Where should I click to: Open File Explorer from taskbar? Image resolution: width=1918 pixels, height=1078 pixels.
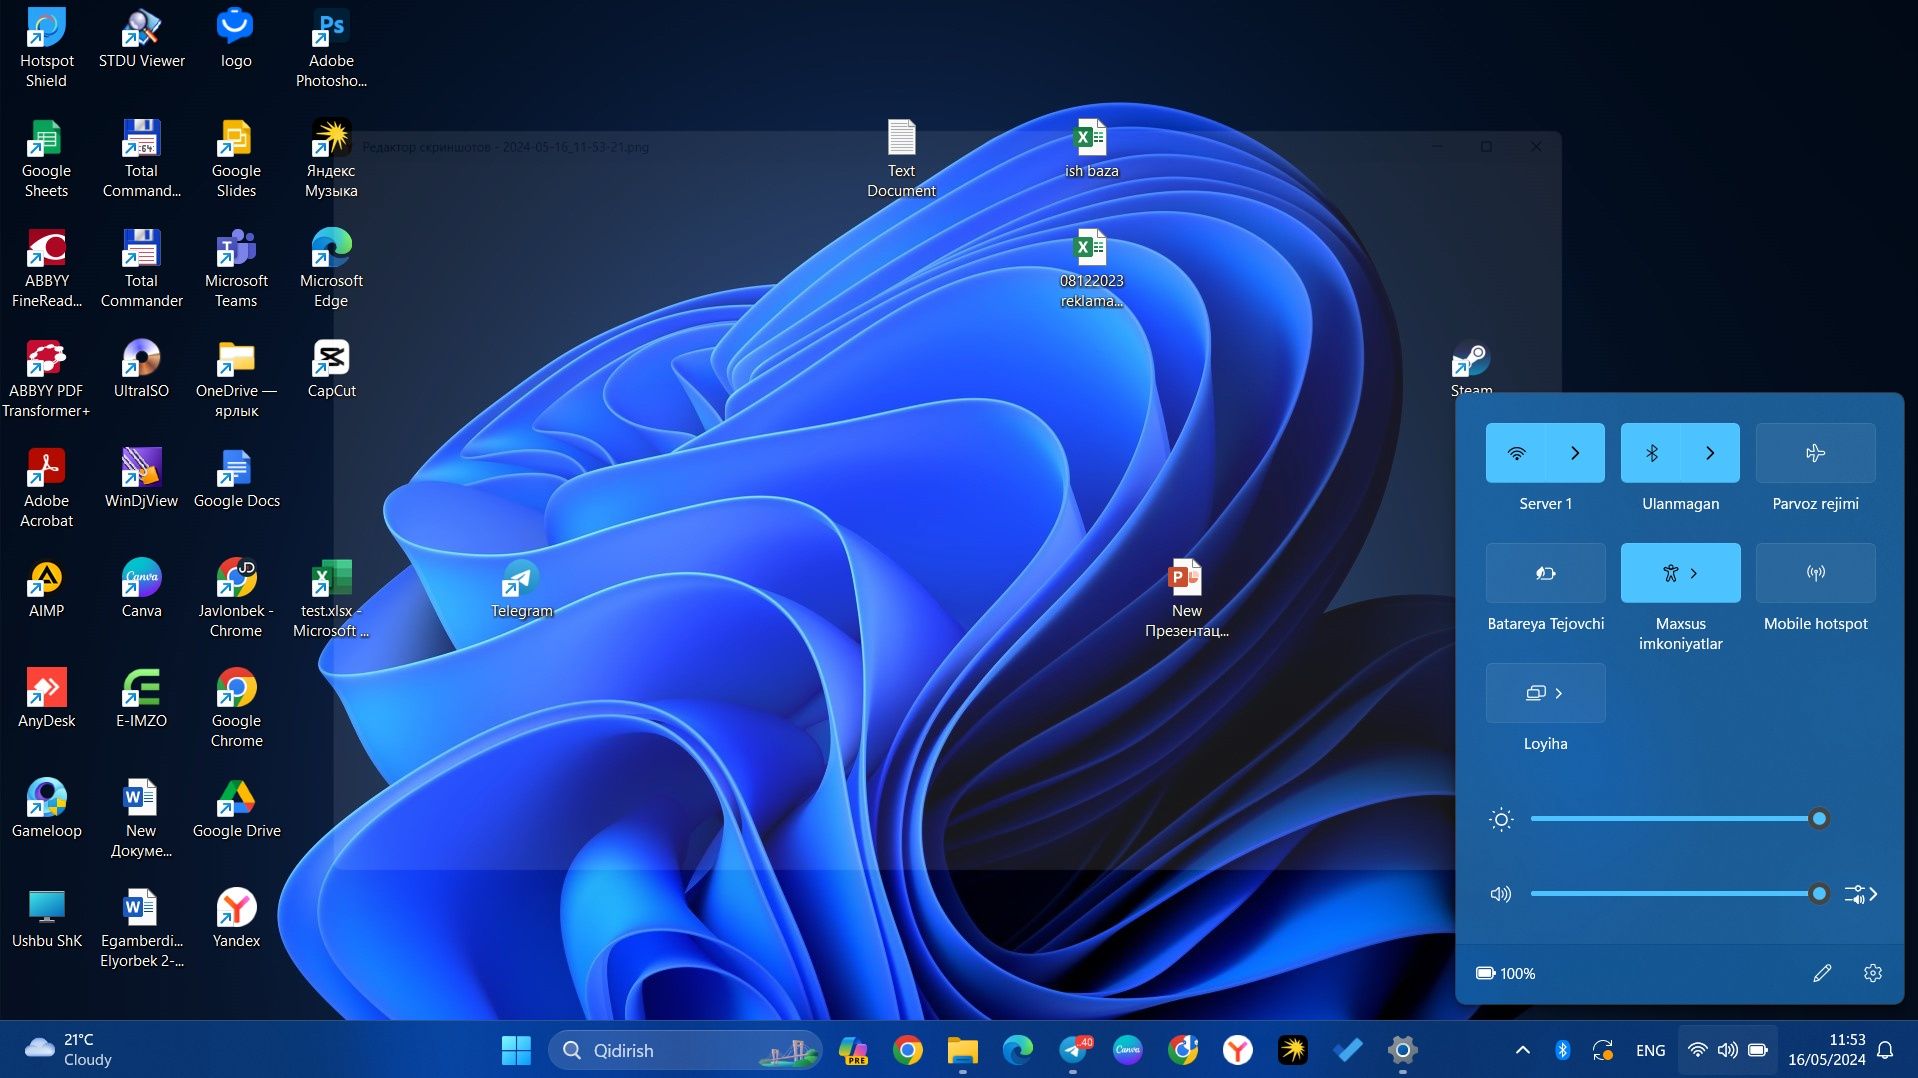963,1050
